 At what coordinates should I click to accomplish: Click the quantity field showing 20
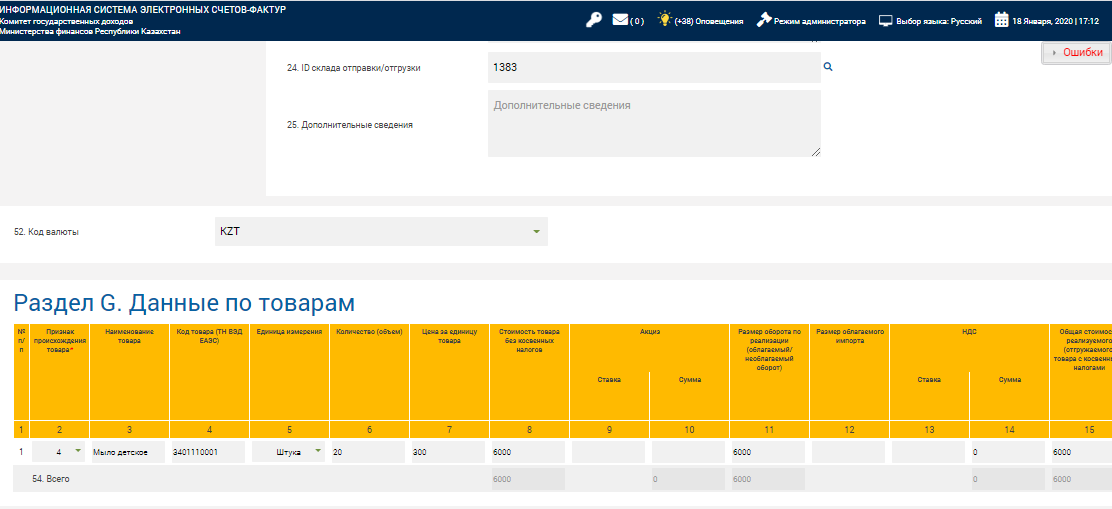coord(368,452)
